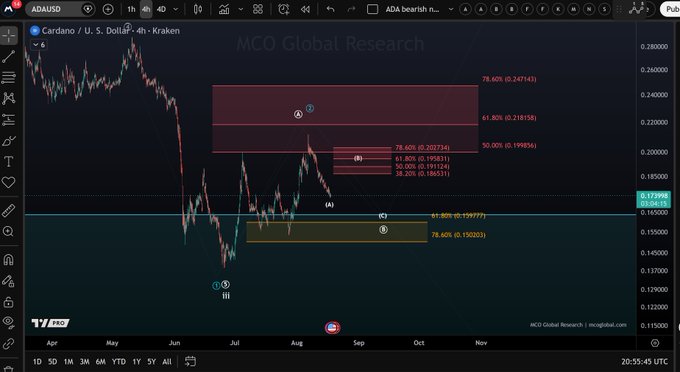Click the add symbol plus button

click(108, 9)
